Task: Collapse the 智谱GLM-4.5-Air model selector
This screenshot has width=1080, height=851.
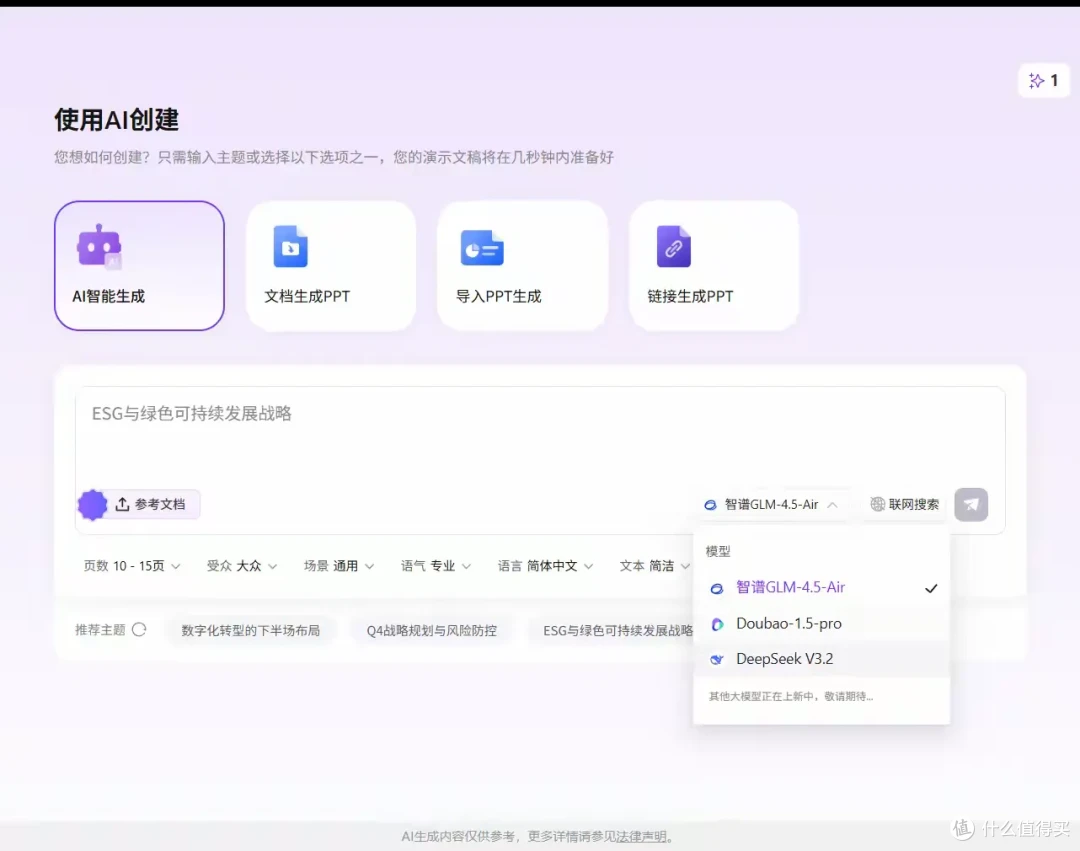Action: pos(771,505)
